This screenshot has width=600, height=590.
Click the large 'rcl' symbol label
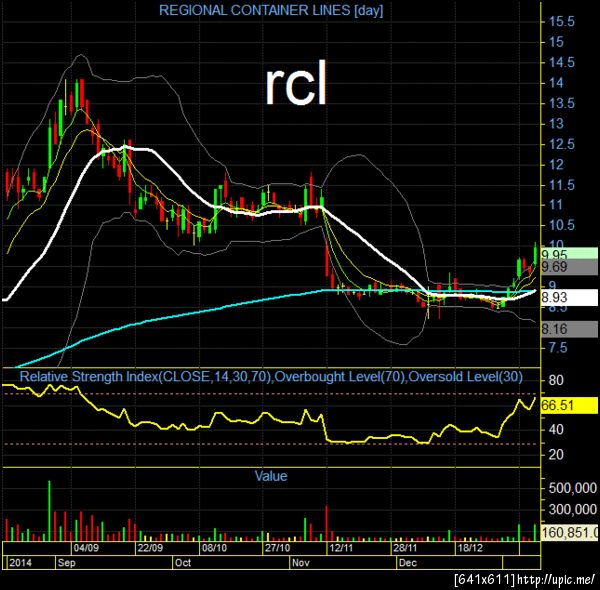[x=296, y=83]
